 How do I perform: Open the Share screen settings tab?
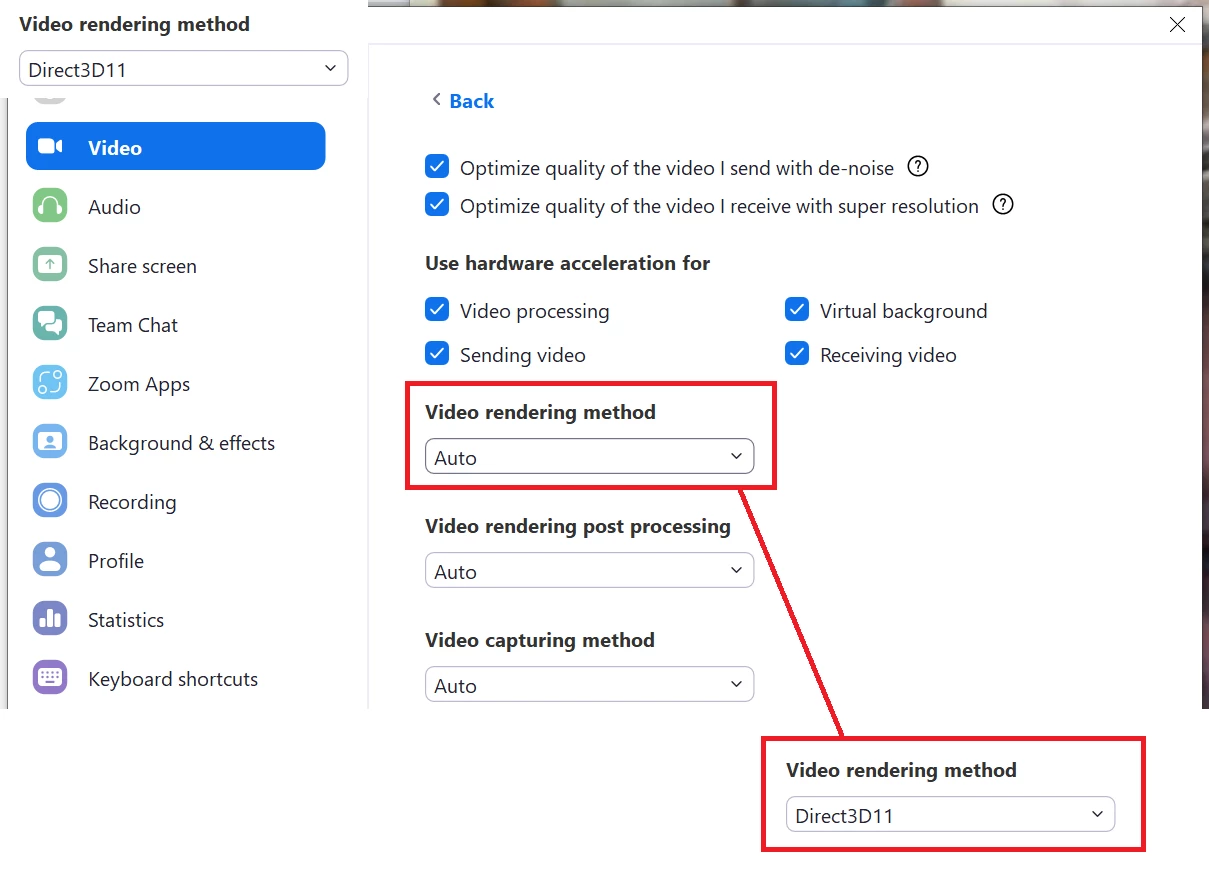pos(176,265)
